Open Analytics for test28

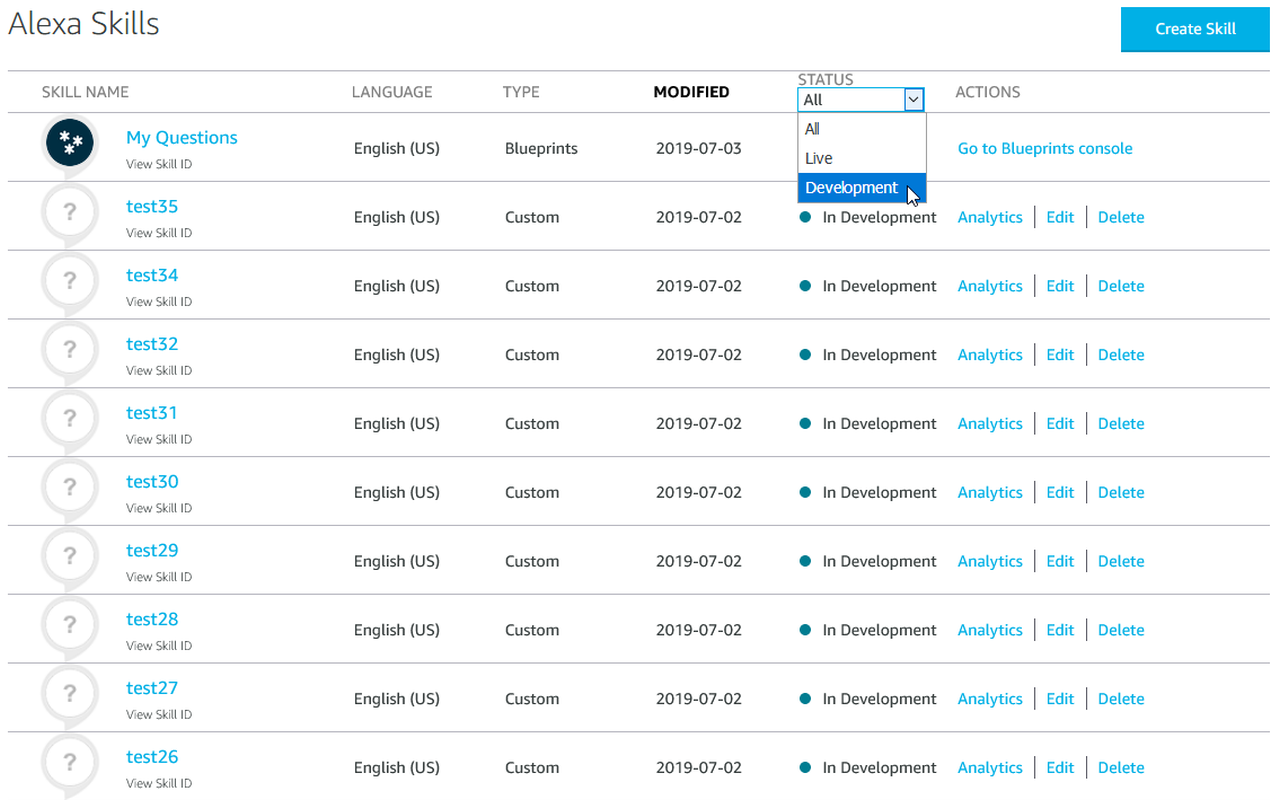[x=990, y=630]
